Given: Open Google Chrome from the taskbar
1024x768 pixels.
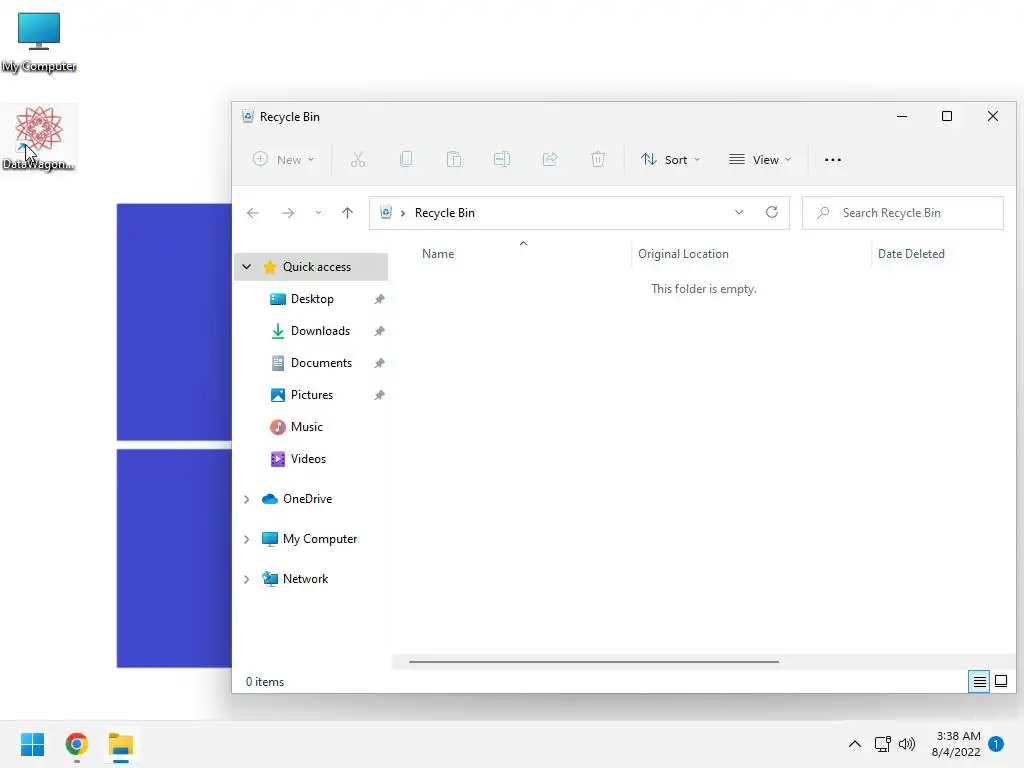Looking at the screenshot, I should (x=76, y=744).
